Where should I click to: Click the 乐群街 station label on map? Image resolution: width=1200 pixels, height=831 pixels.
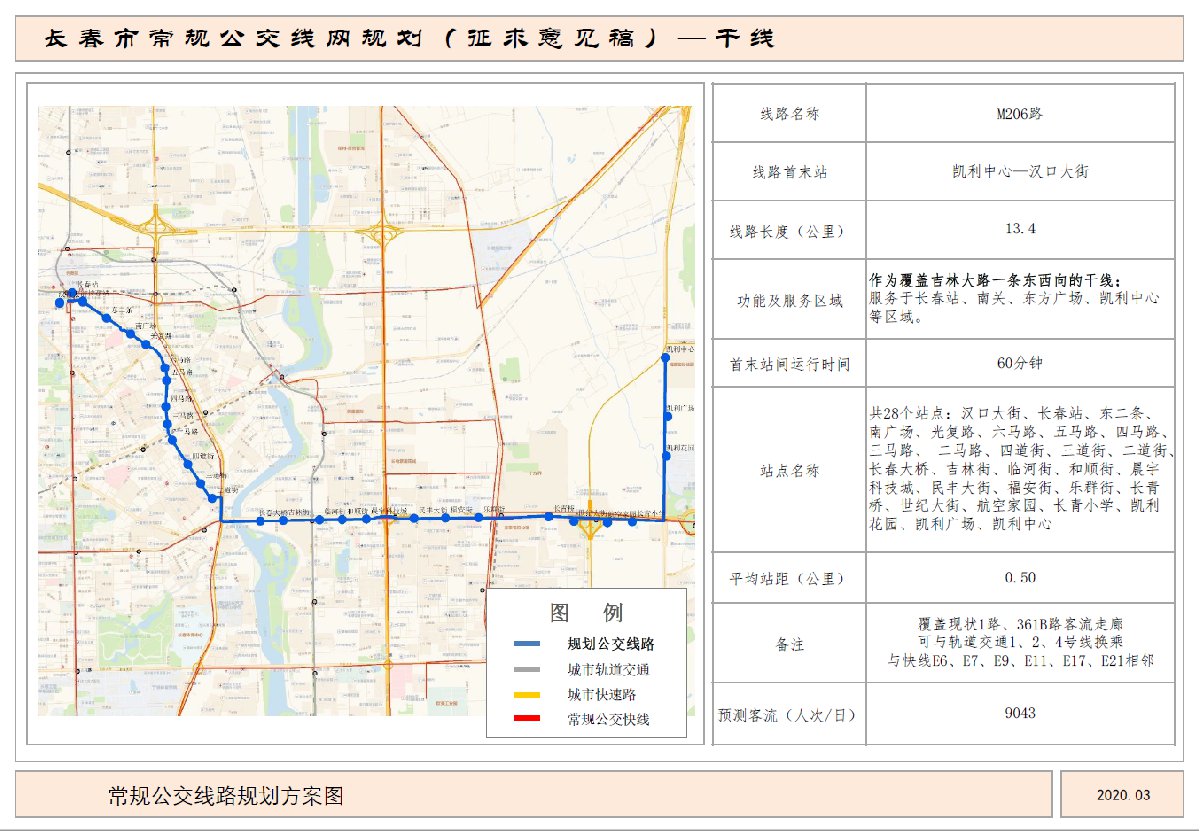492,509
